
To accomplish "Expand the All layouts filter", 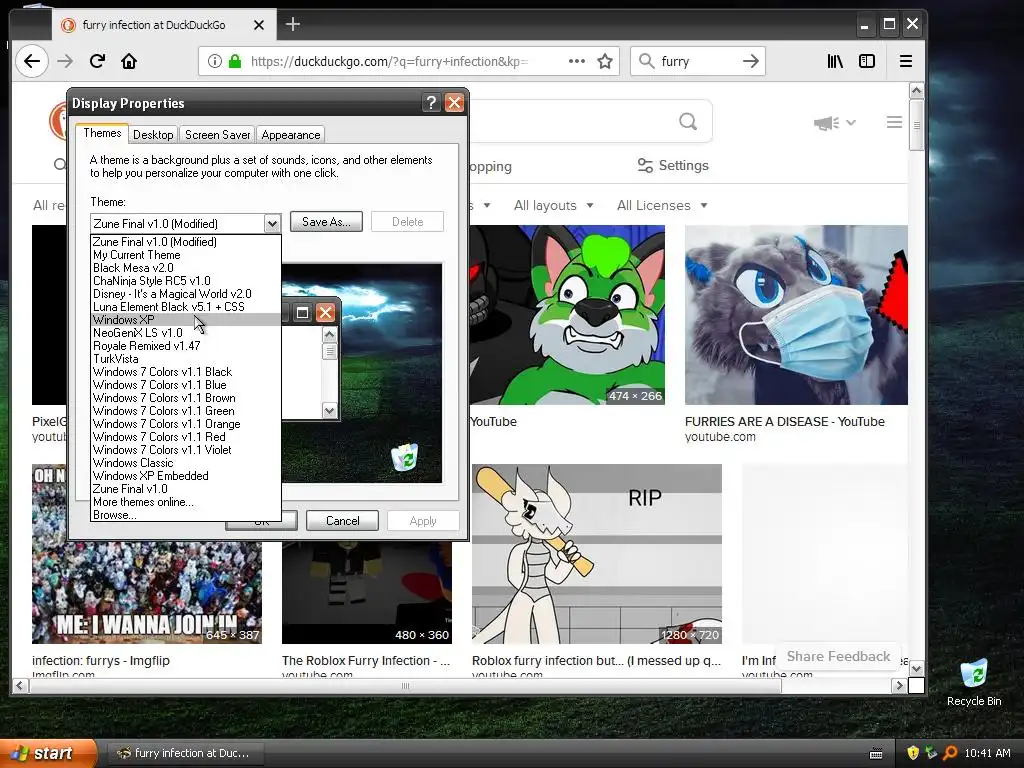I will click(553, 205).
